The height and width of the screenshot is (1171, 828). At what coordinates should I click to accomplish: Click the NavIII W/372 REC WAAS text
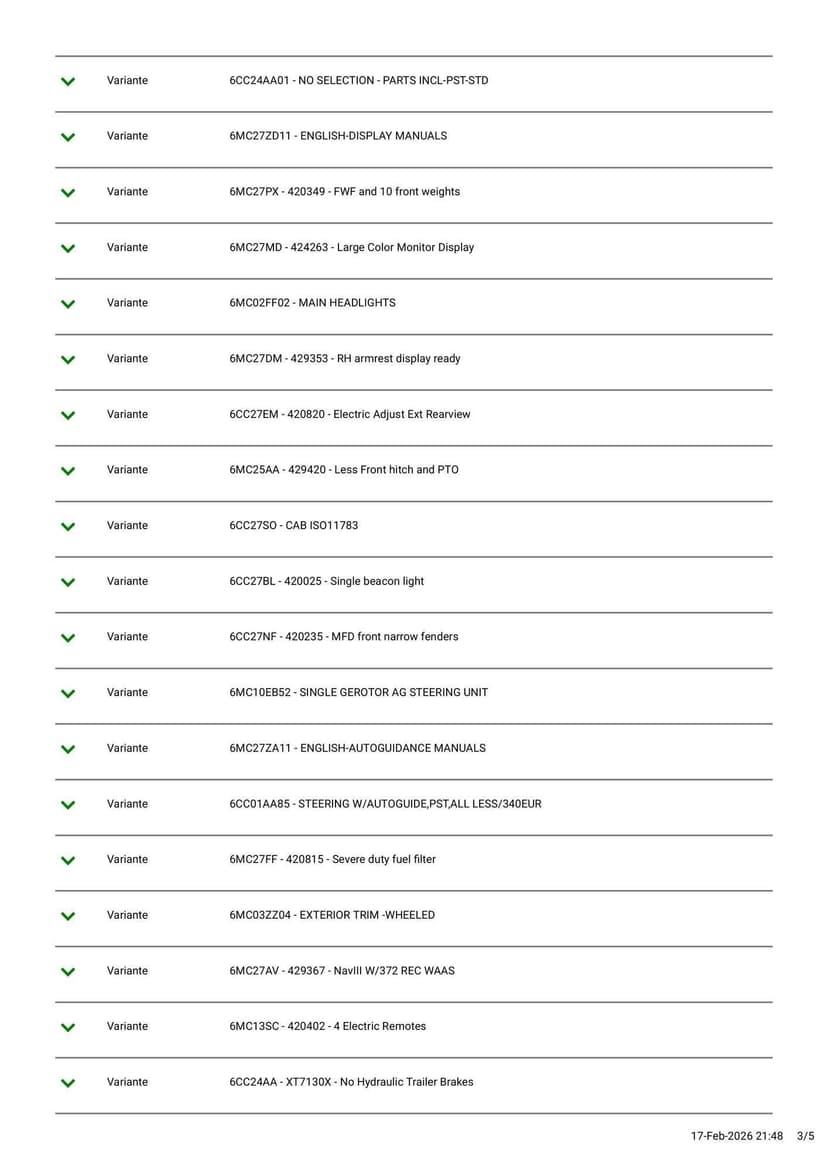click(x=341, y=971)
